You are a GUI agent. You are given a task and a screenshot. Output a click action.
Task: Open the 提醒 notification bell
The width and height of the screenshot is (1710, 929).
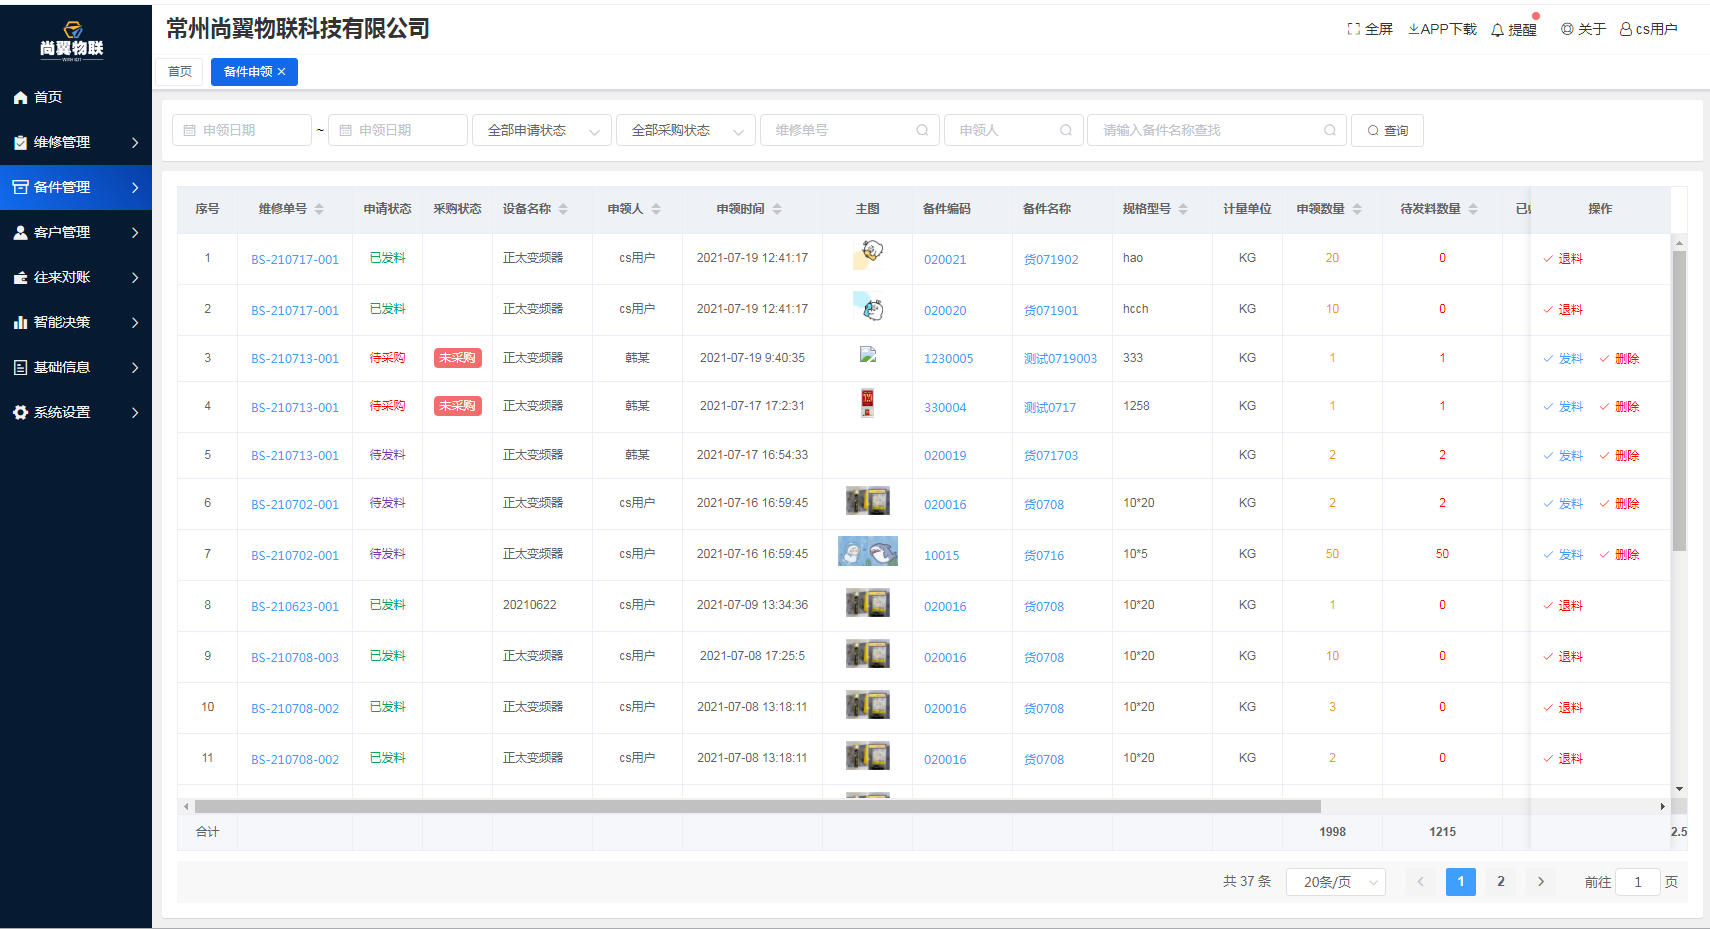pyautogui.click(x=1497, y=30)
